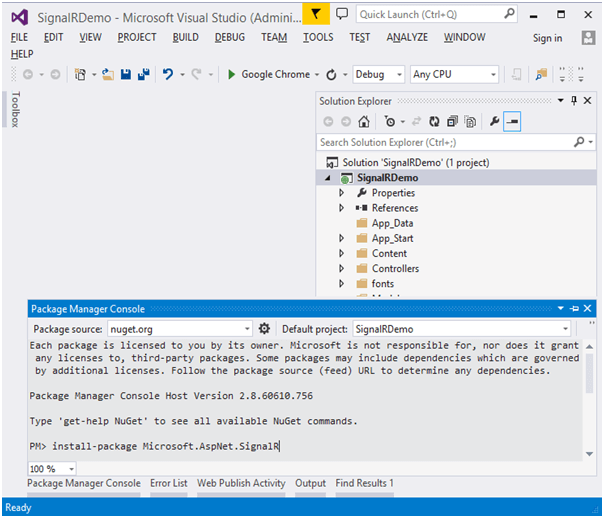Toggle the Preview Selected Items button
The width and height of the screenshot is (604, 518).
point(512,122)
